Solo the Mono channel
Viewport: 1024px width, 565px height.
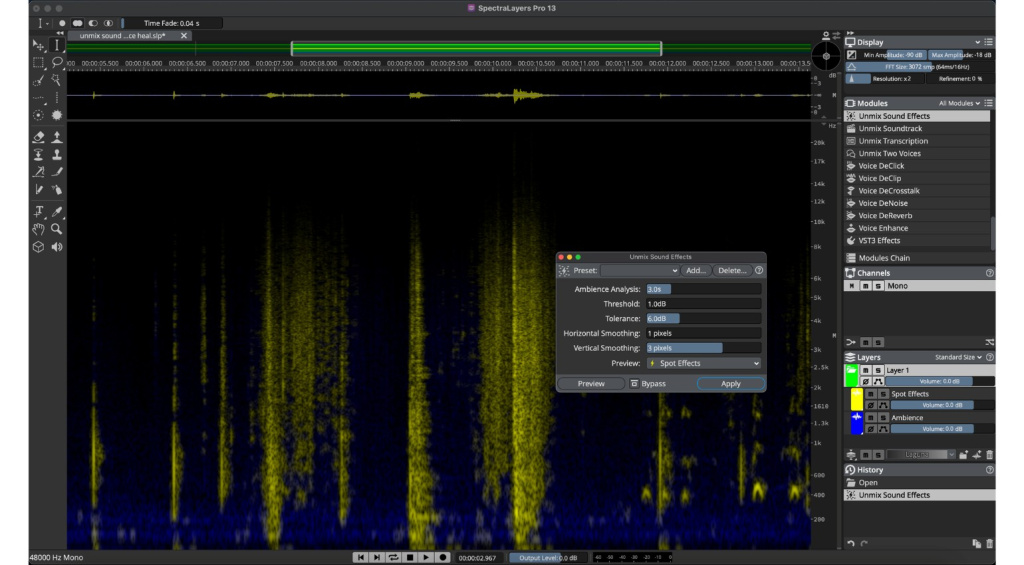(x=878, y=286)
